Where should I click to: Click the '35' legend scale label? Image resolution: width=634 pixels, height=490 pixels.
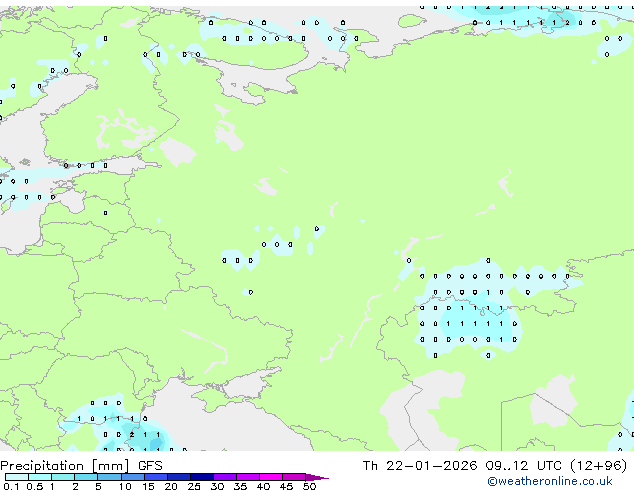[240, 486]
